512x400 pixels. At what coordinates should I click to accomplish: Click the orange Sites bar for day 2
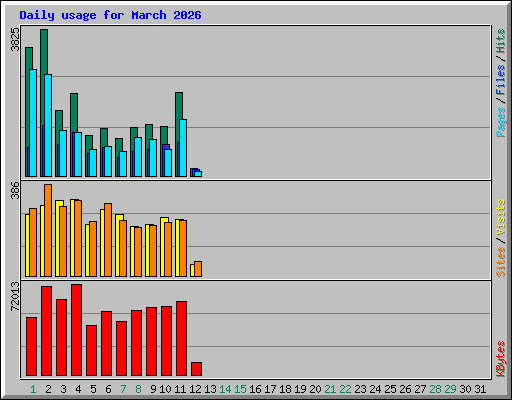point(48,230)
